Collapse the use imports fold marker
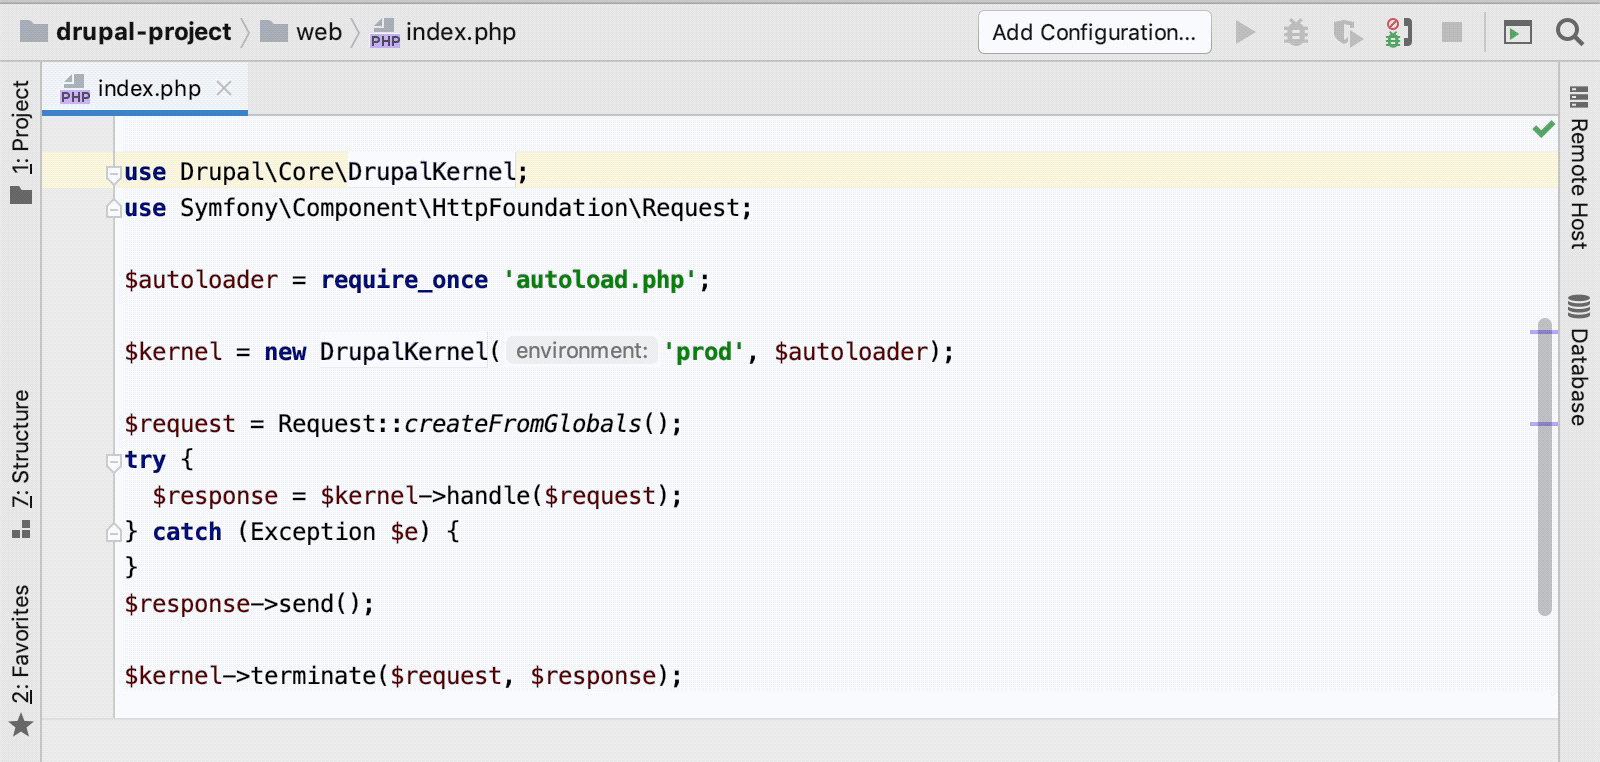Viewport: 1600px width, 762px height. (x=114, y=173)
